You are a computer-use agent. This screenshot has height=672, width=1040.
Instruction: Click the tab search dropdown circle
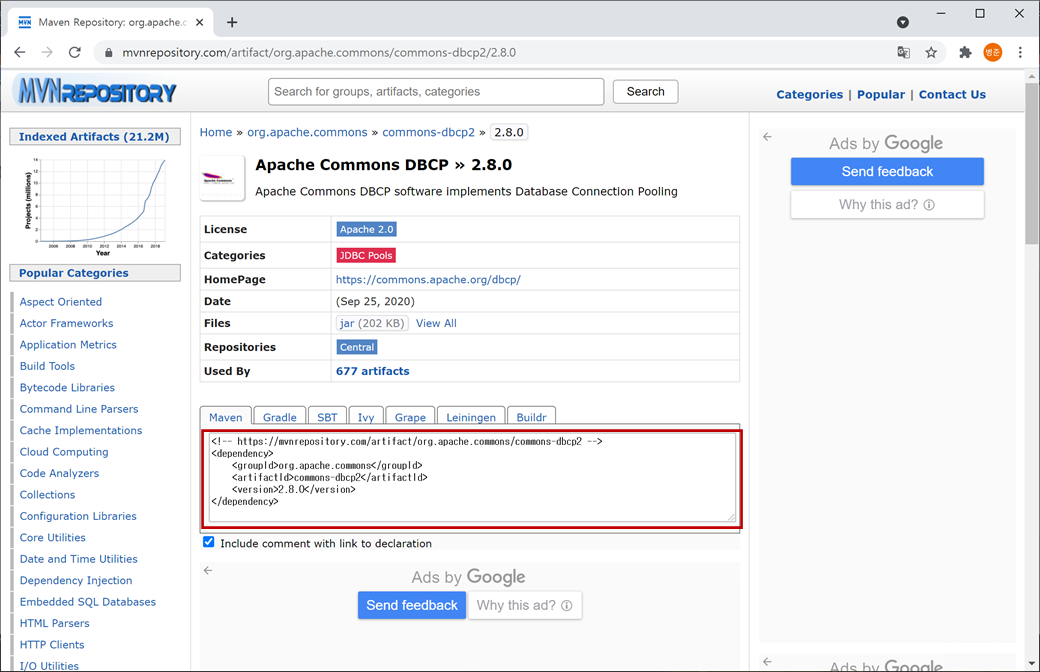pyautogui.click(x=903, y=23)
